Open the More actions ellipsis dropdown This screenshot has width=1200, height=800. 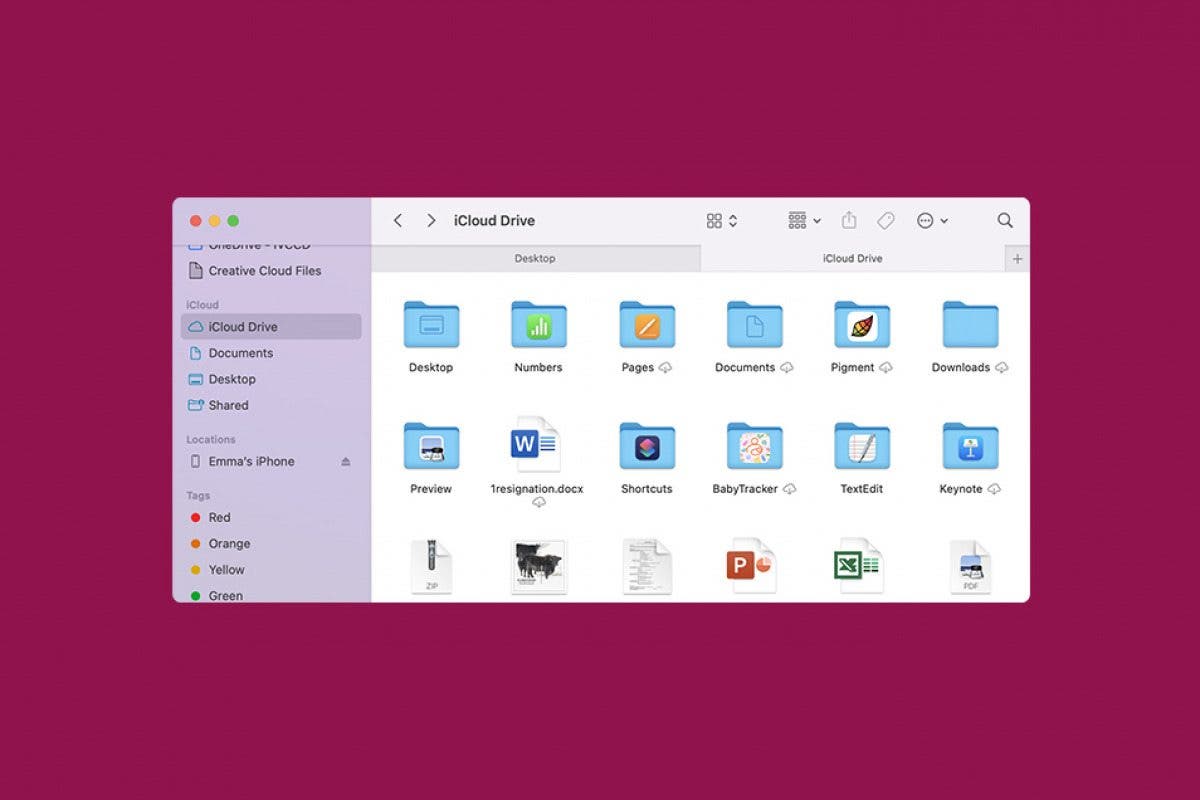click(x=932, y=220)
